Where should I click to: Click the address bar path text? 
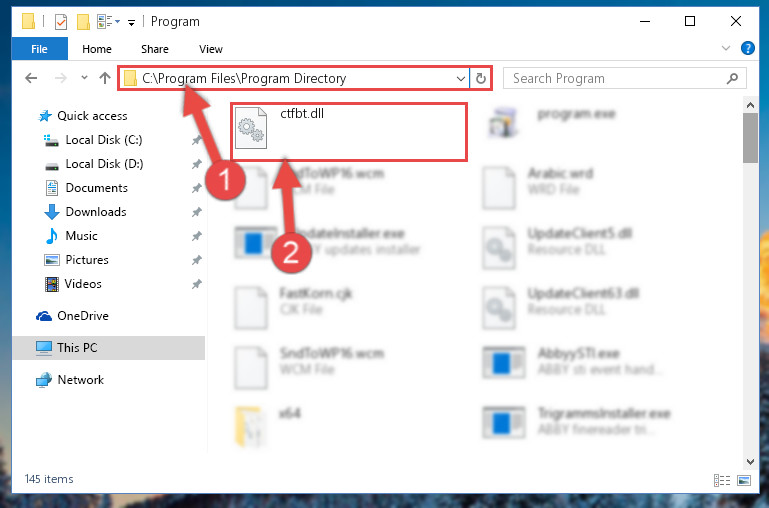(244, 78)
